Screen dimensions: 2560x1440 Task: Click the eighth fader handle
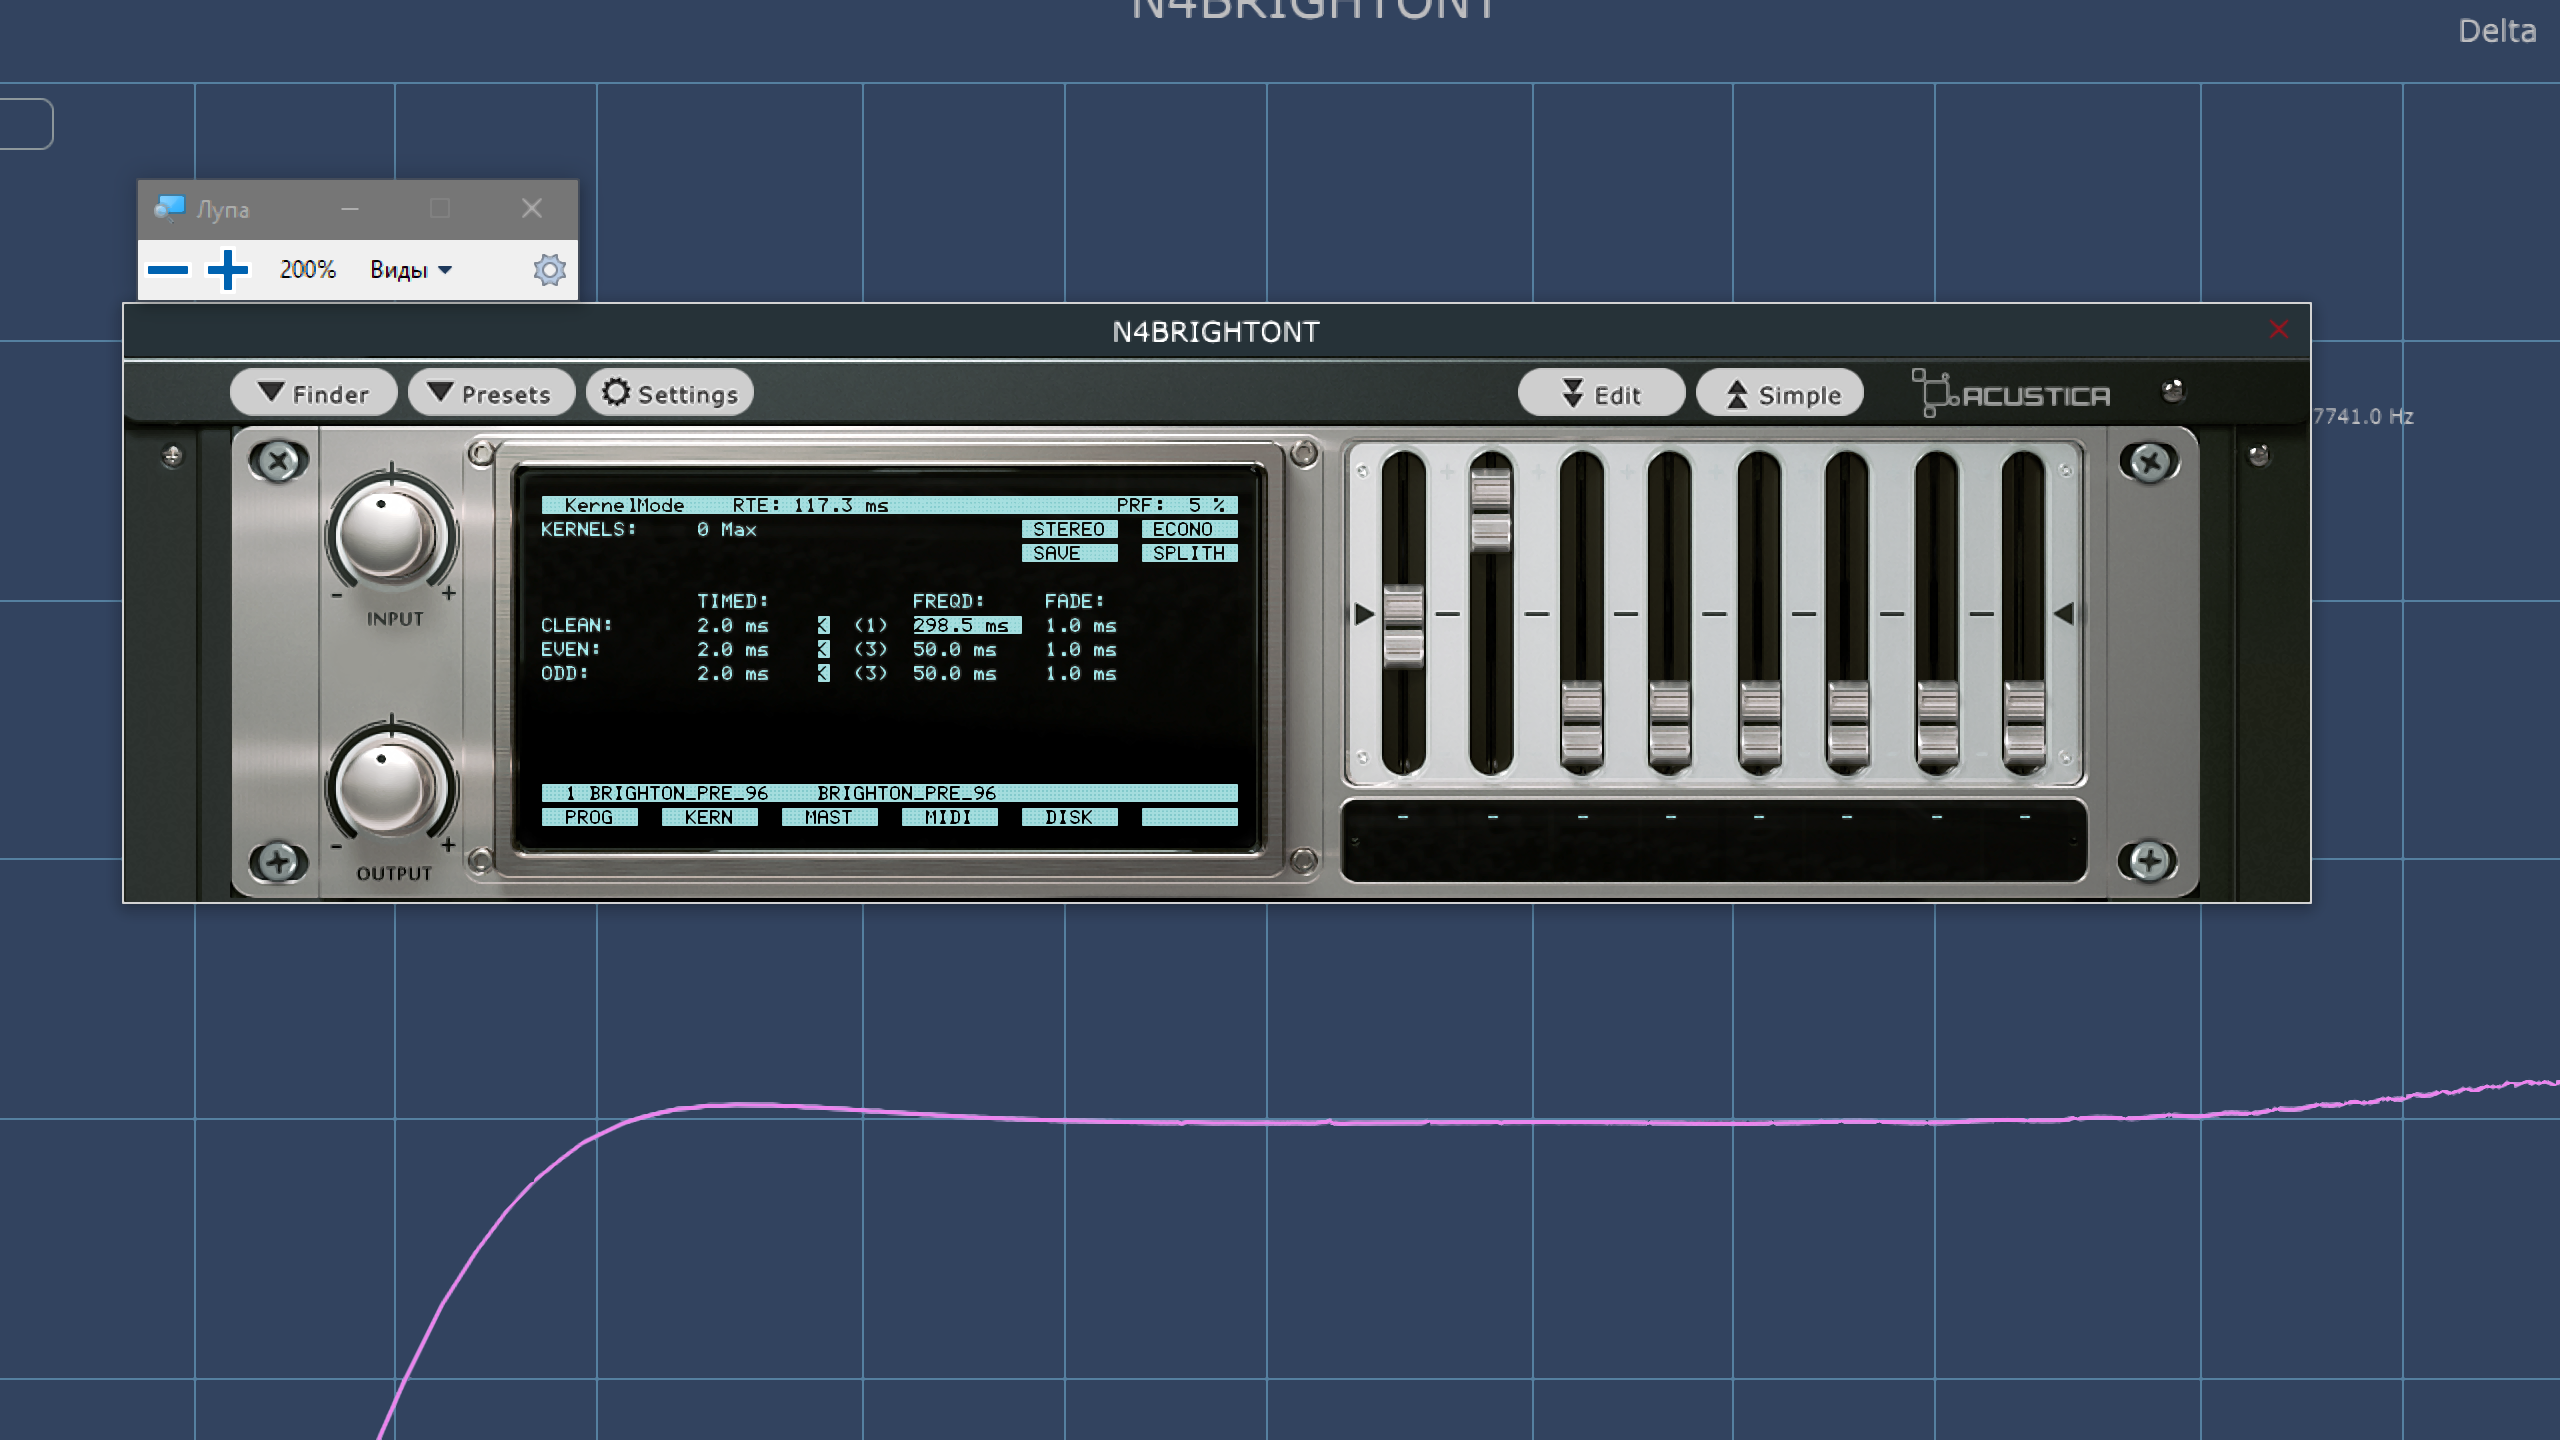tap(2025, 724)
